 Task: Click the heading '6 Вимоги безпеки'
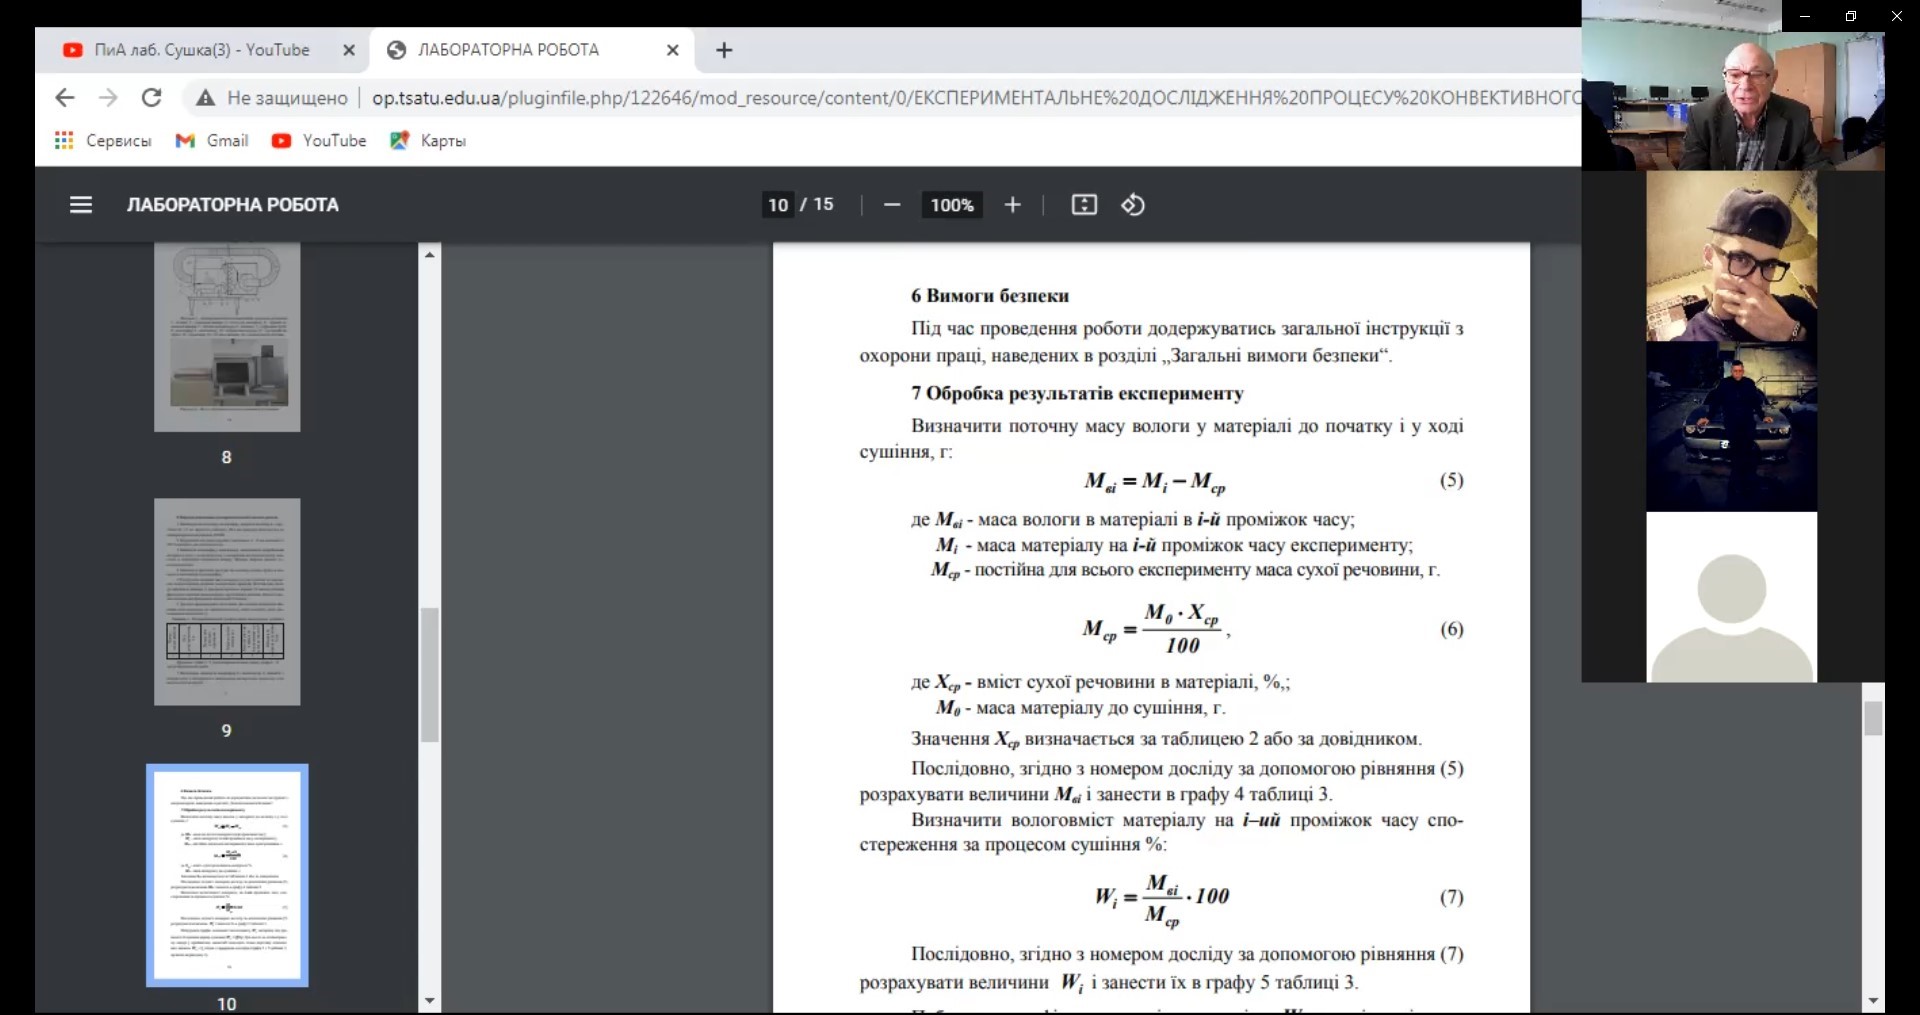[990, 296]
